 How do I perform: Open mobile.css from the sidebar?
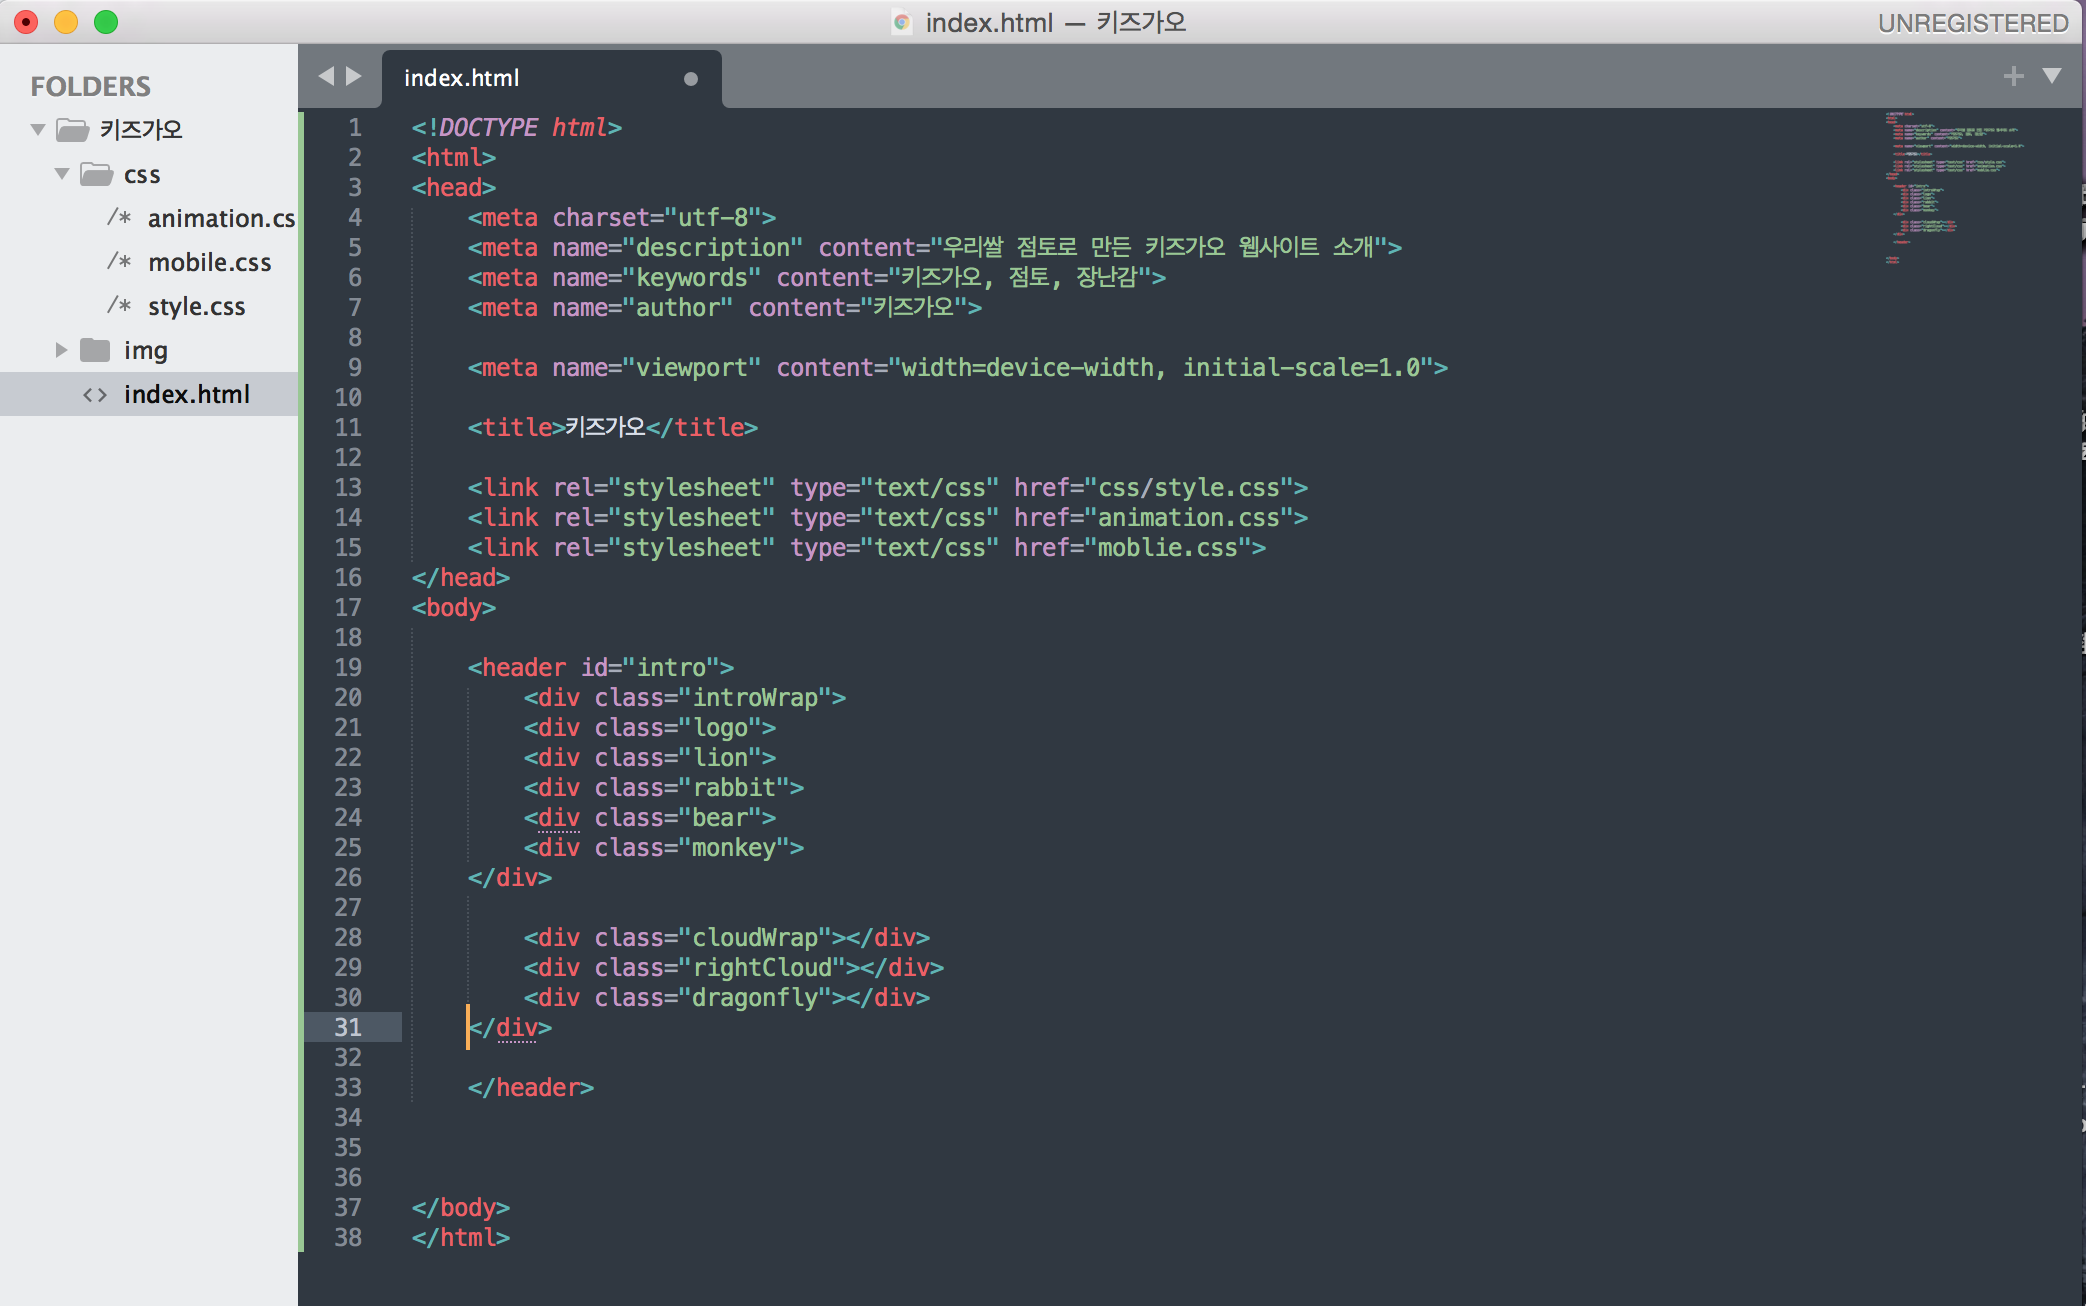coord(209,262)
